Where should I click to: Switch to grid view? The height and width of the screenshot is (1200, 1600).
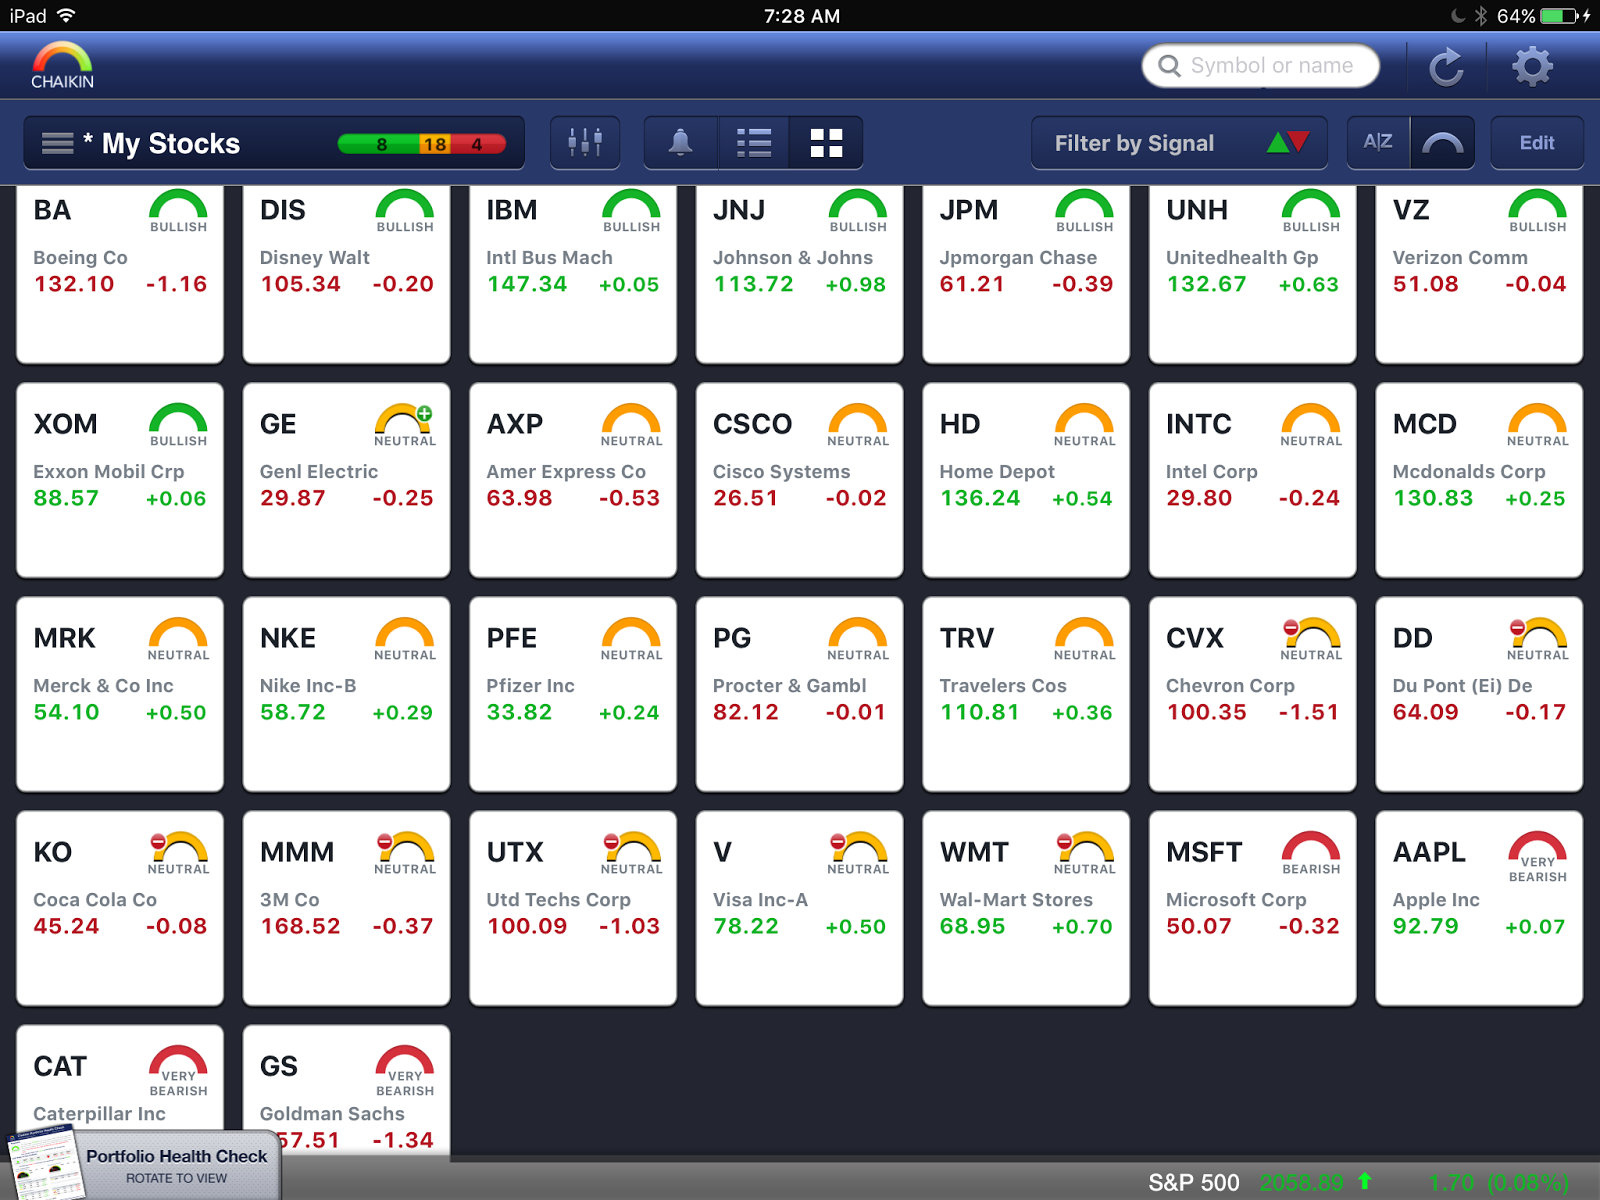tap(826, 143)
